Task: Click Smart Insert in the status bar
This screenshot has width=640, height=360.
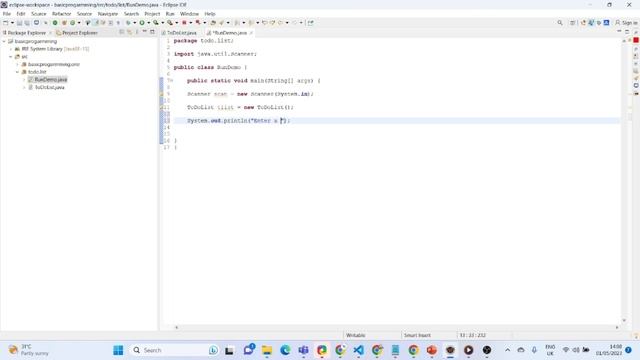Action: coord(417,335)
